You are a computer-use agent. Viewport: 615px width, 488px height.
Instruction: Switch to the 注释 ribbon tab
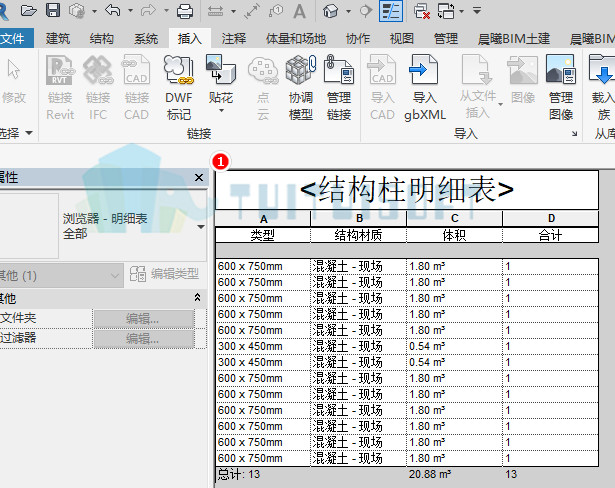[234, 38]
